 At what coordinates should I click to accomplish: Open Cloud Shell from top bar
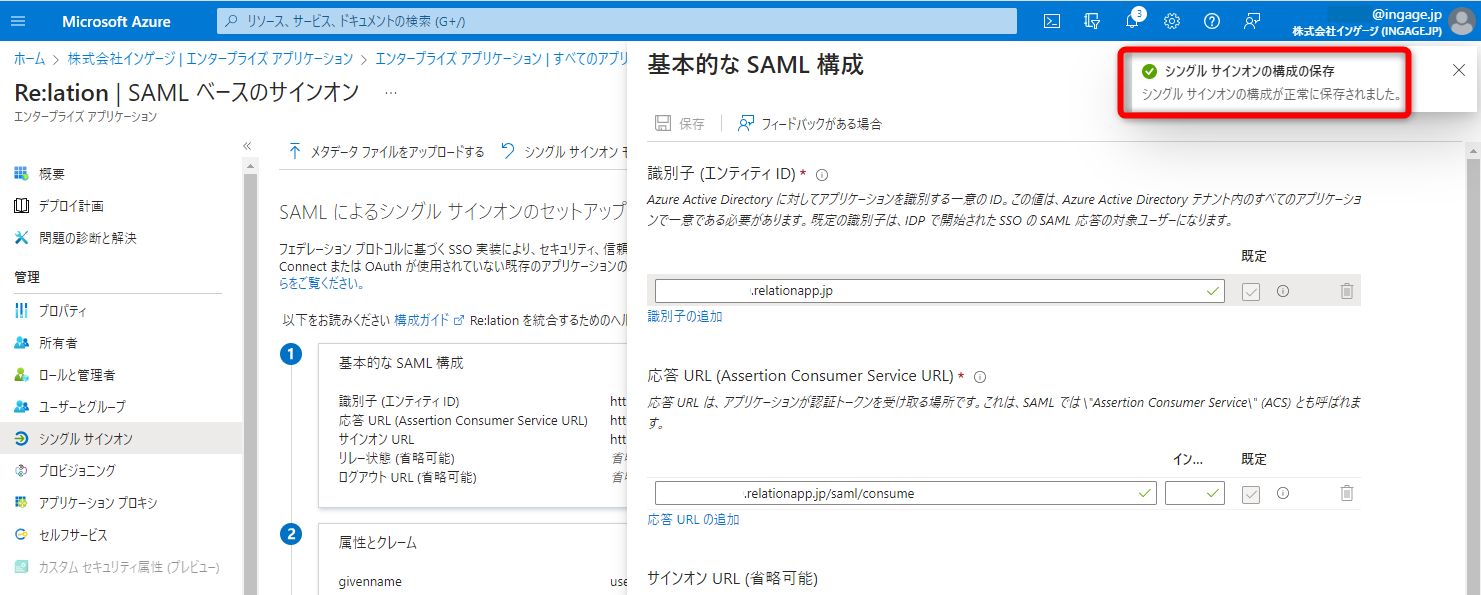pos(1052,21)
